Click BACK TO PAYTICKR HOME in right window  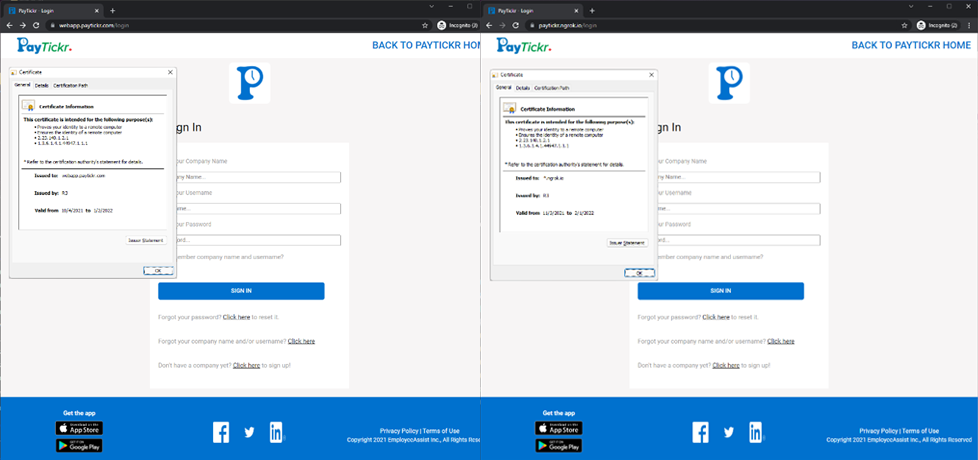coord(910,45)
